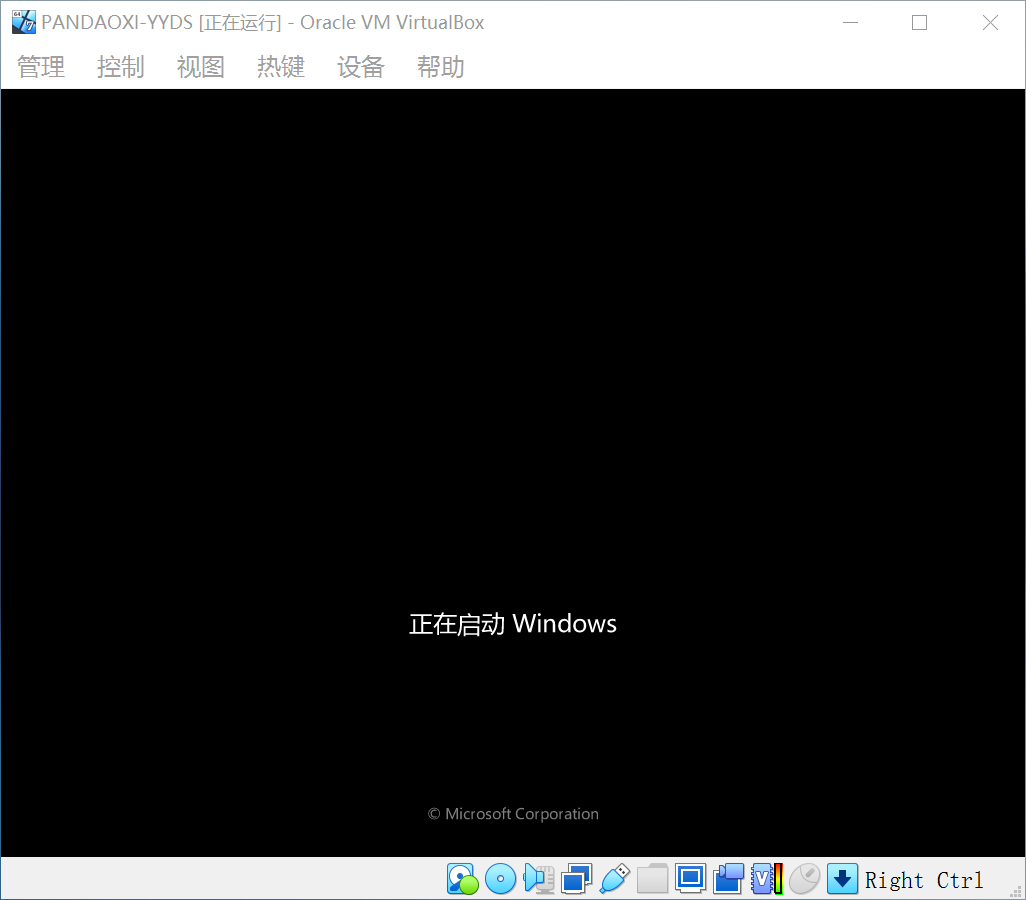The width and height of the screenshot is (1026, 900).
Task: Maximize the VirtualBox window
Action: pyautogui.click(x=919, y=22)
